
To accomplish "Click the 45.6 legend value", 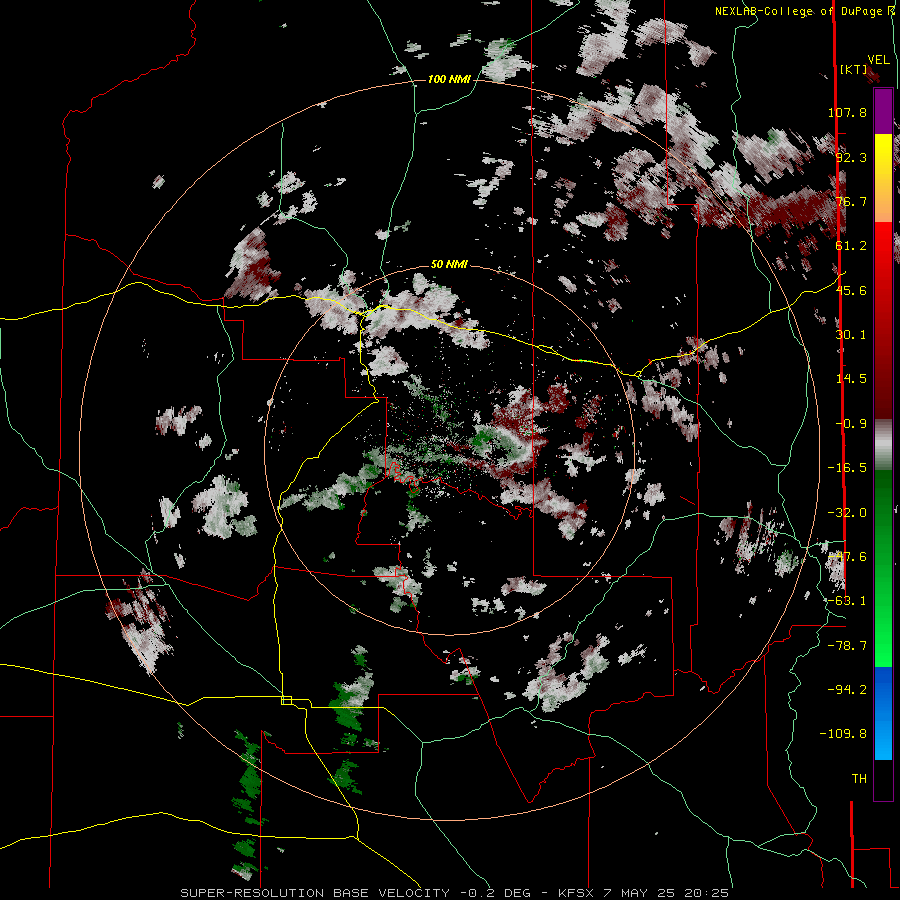I will [851, 290].
